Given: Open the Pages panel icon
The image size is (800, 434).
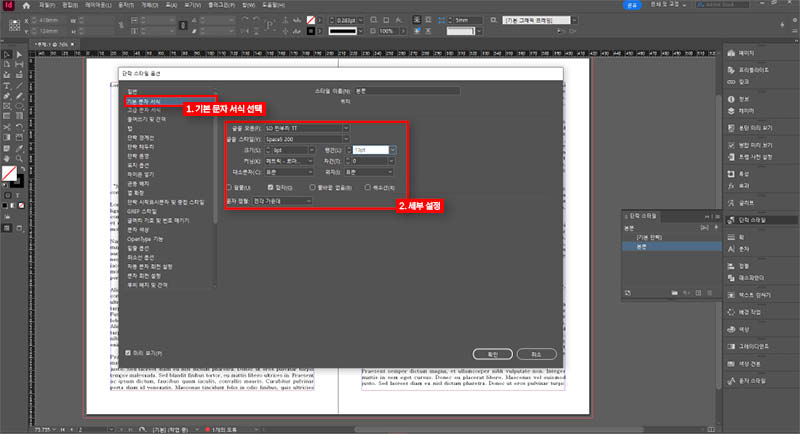Looking at the screenshot, I should pyautogui.click(x=731, y=53).
